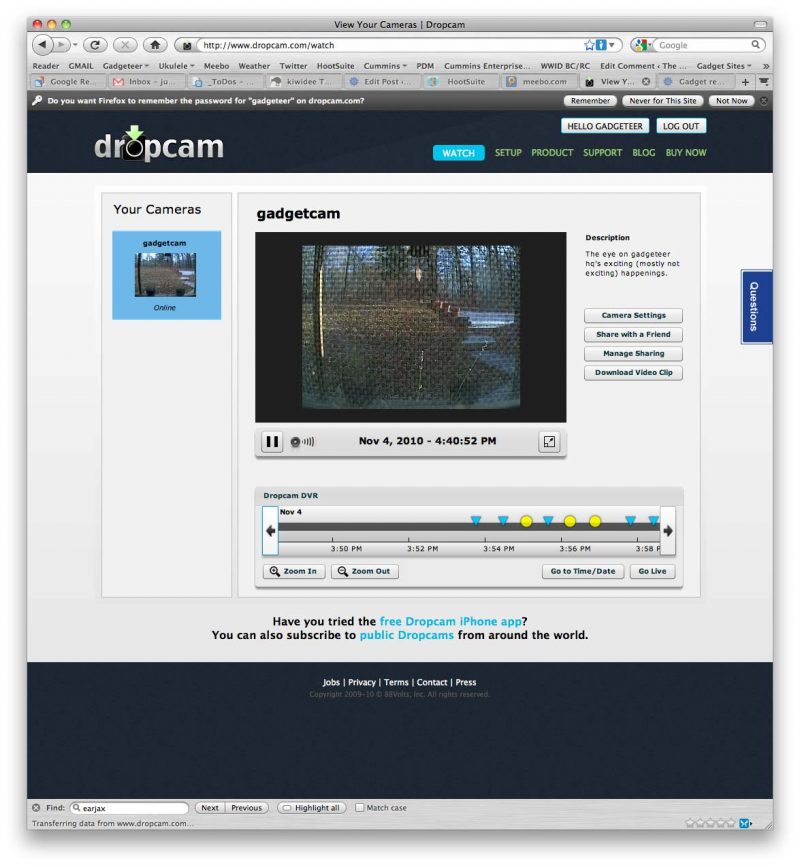Switch to the SETUP tab
The height and width of the screenshot is (867, 800).
click(x=507, y=152)
